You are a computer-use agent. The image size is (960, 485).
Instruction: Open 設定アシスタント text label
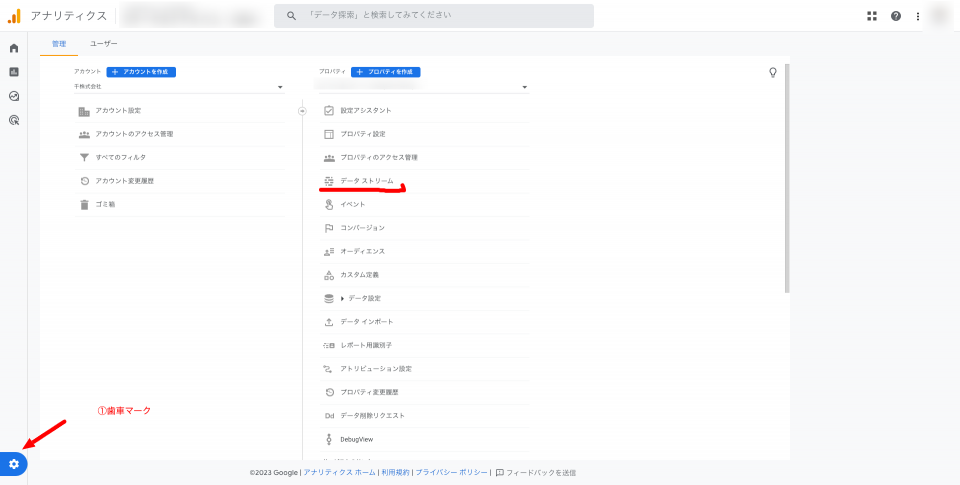pyautogui.click(x=366, y=111)
